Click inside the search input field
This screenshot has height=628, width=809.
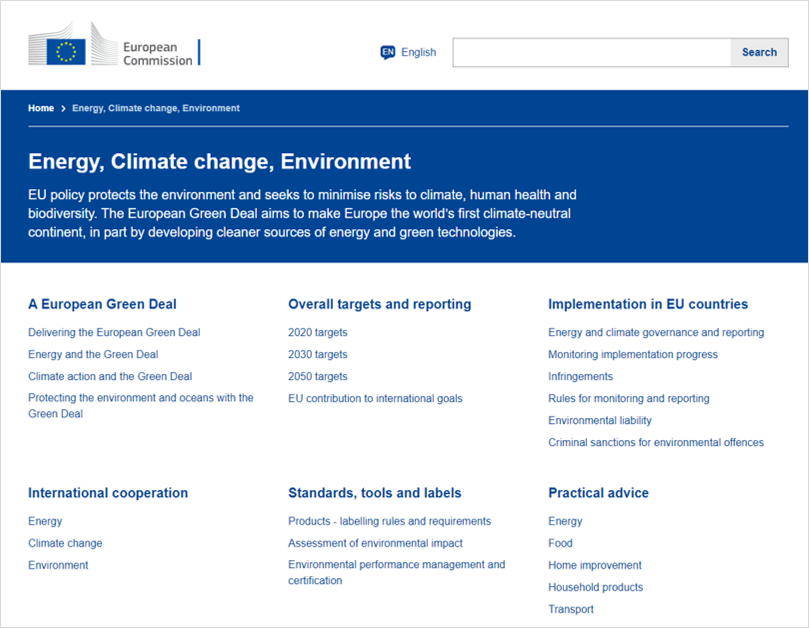pos(592,52)
